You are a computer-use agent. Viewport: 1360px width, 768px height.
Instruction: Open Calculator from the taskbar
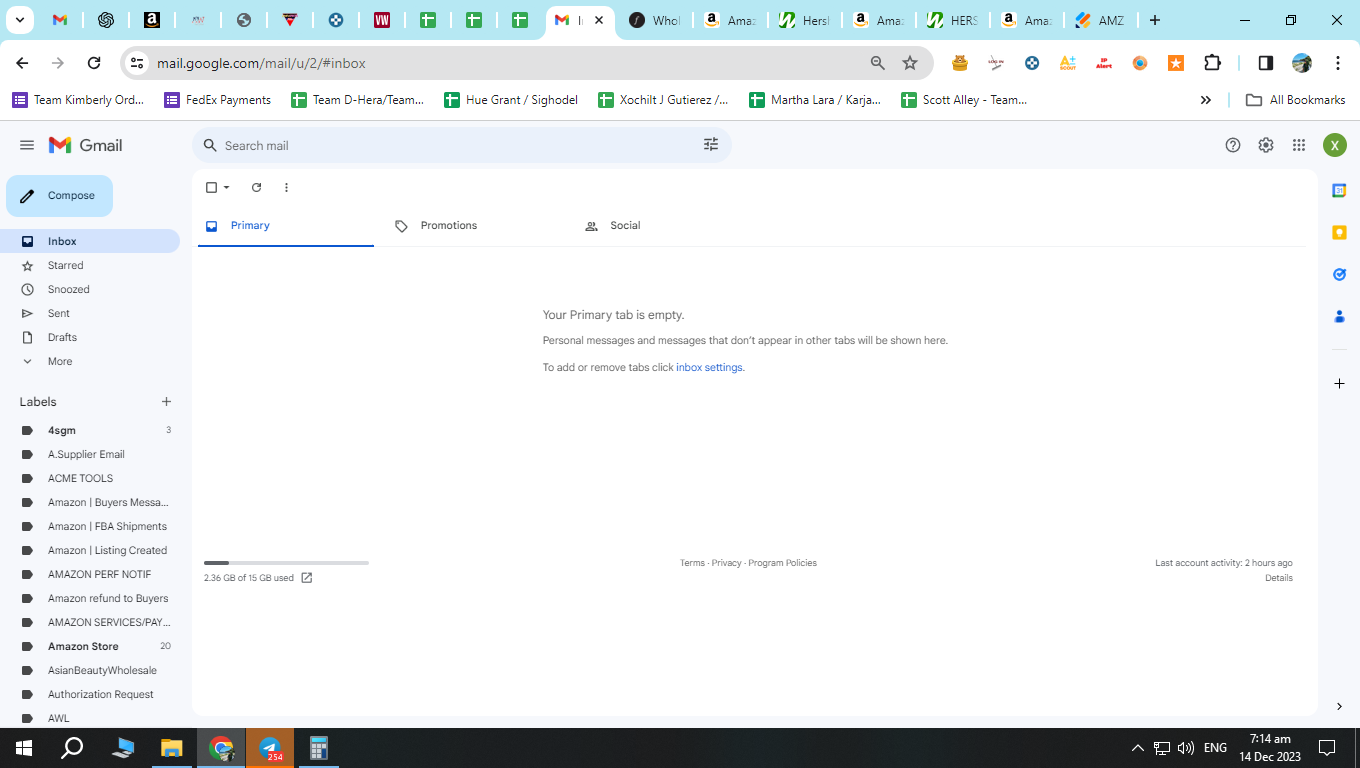click(319, 748)
